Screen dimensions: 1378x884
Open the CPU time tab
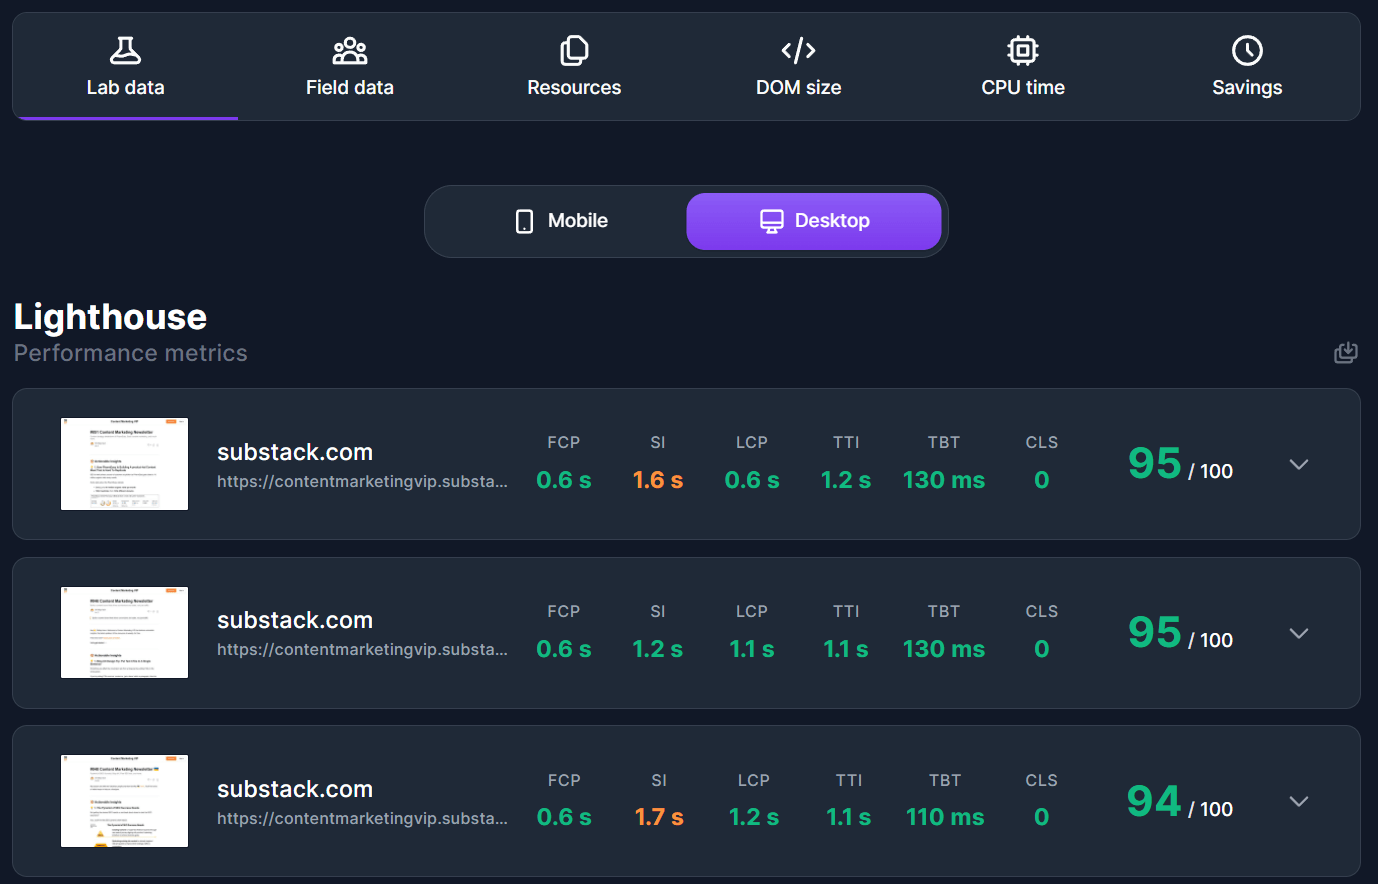[x=1023, y=67]
